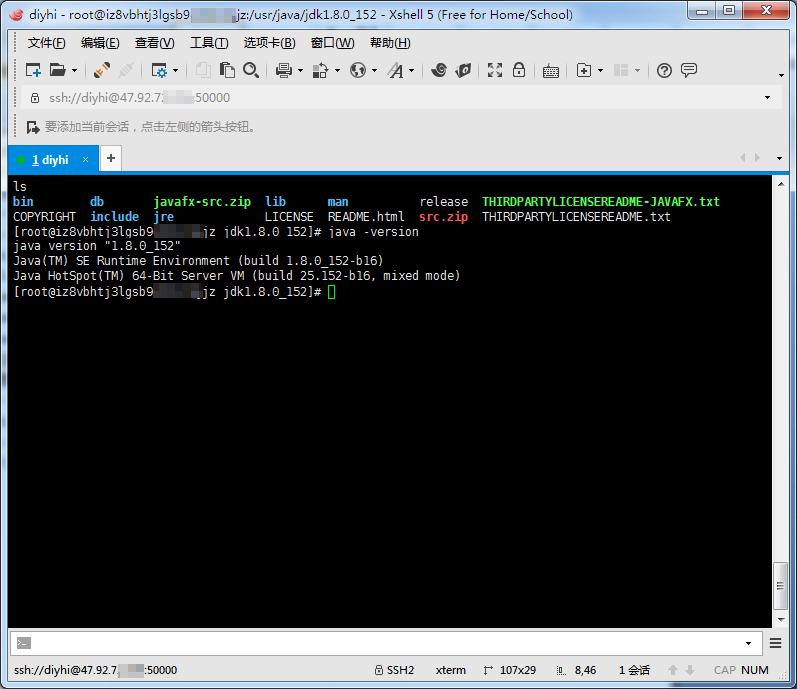Click the color scheme icon
The width and height of the screenshot is (797, 689).
pyautogui.click(x=320, y=70)
